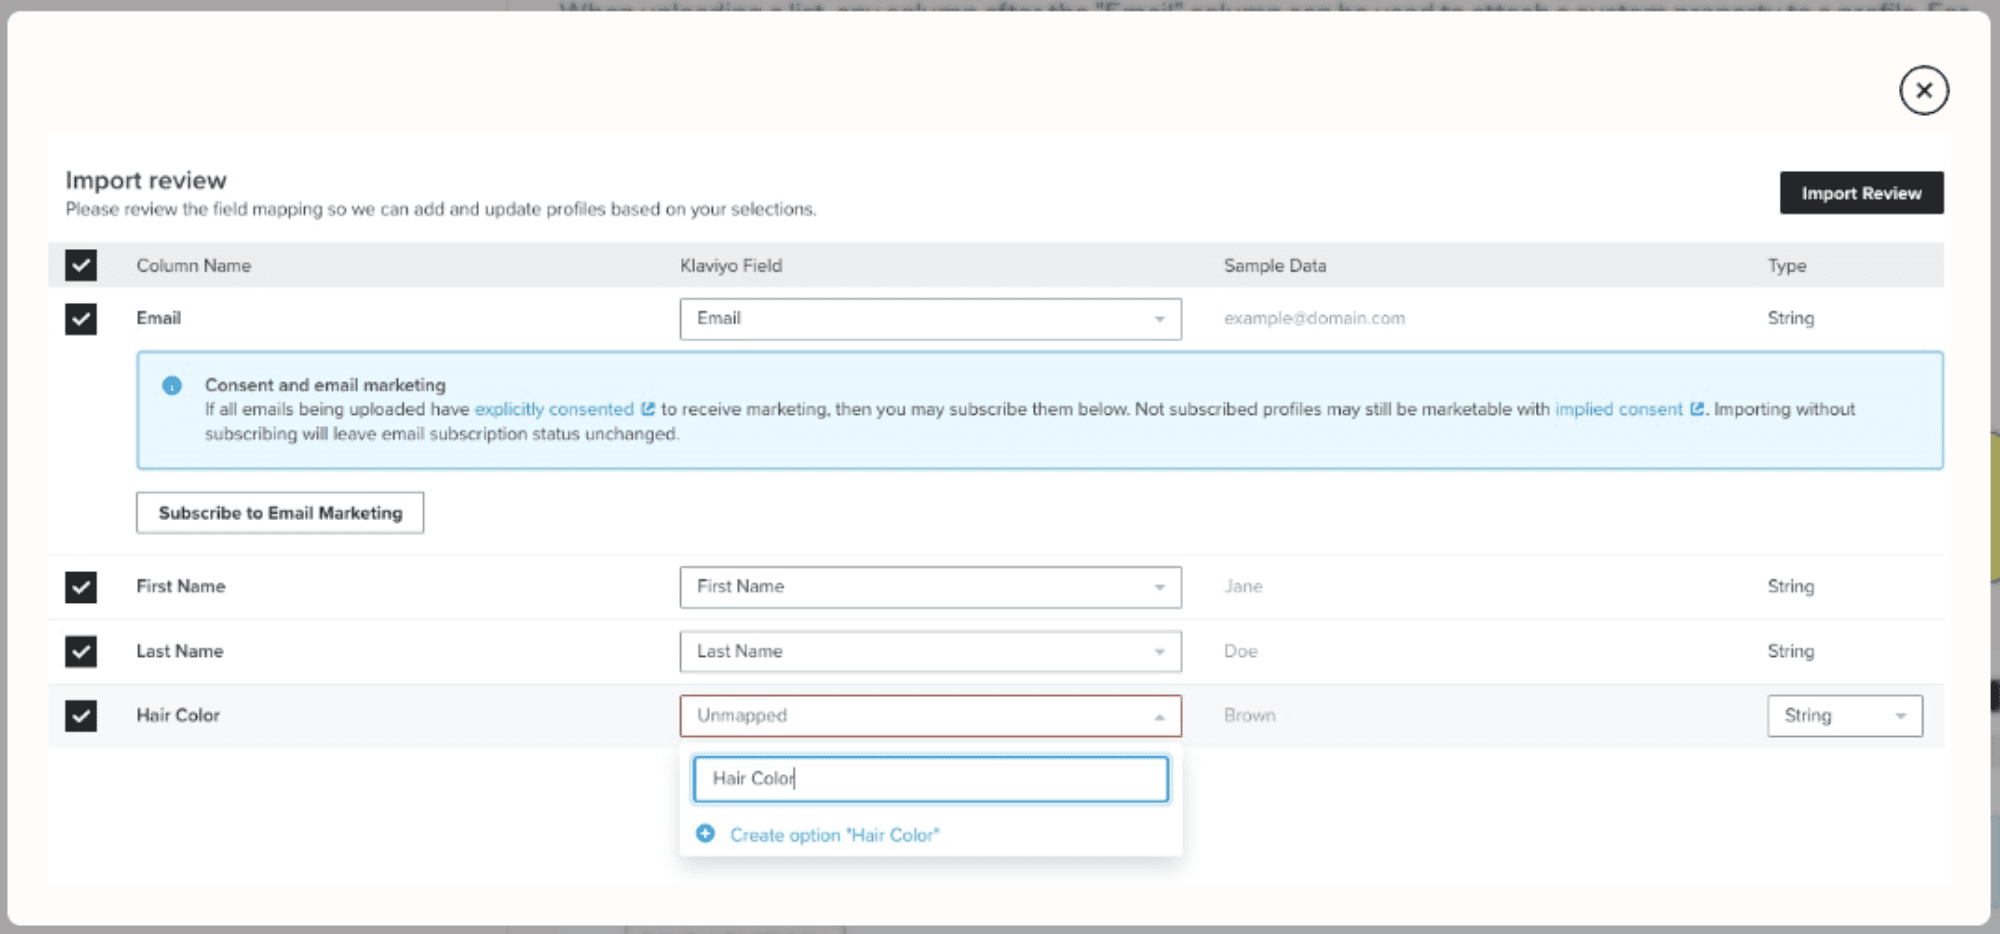Click the Hair Color column name
The image size is (2000, 934).
click(x=178, y=715)
